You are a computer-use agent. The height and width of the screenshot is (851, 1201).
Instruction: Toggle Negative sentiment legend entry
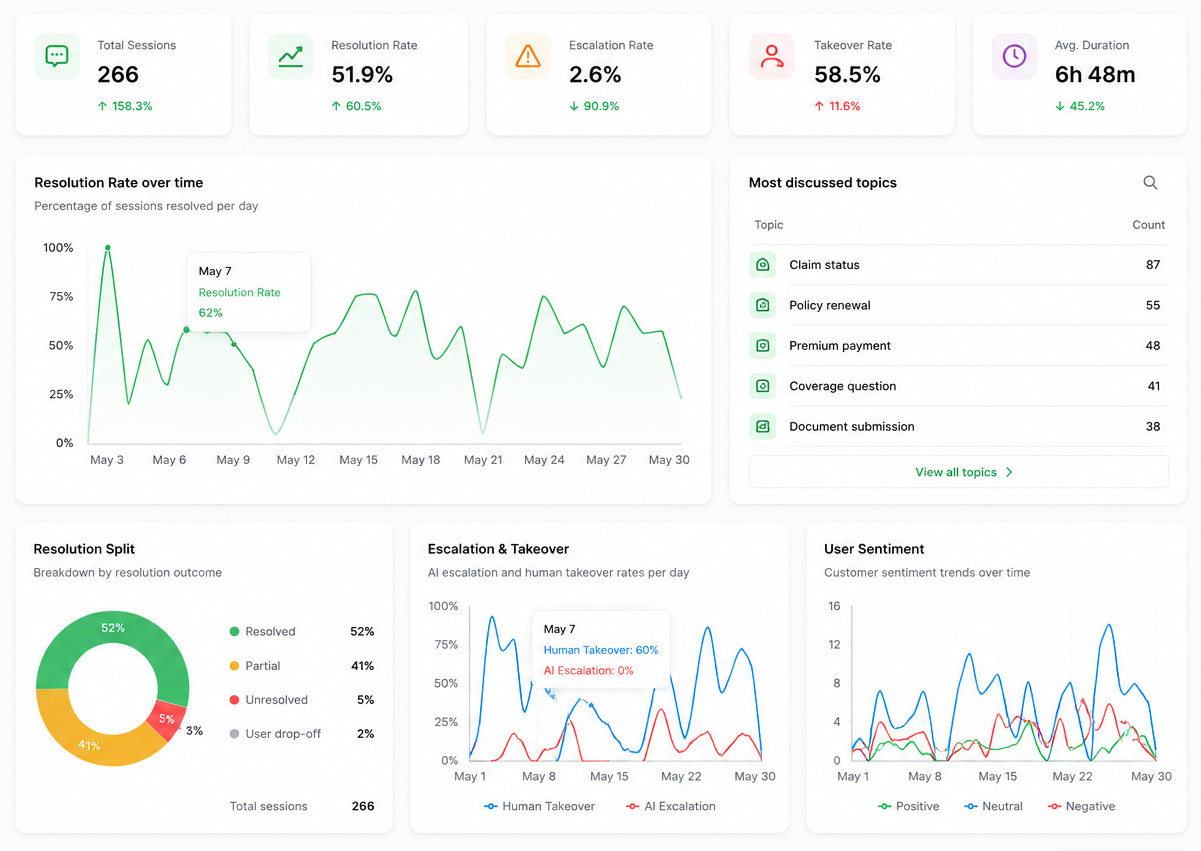[1080, 806]
